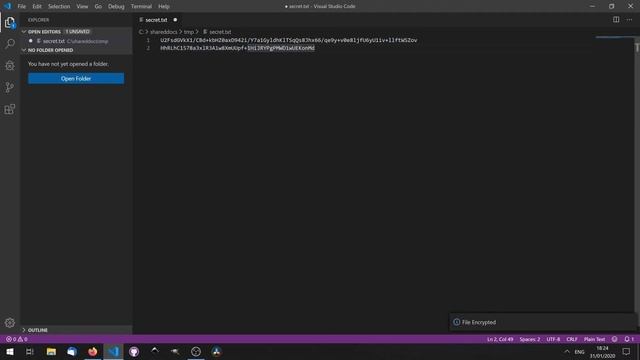
Task: Open the Selection menu
Action: 59,6
